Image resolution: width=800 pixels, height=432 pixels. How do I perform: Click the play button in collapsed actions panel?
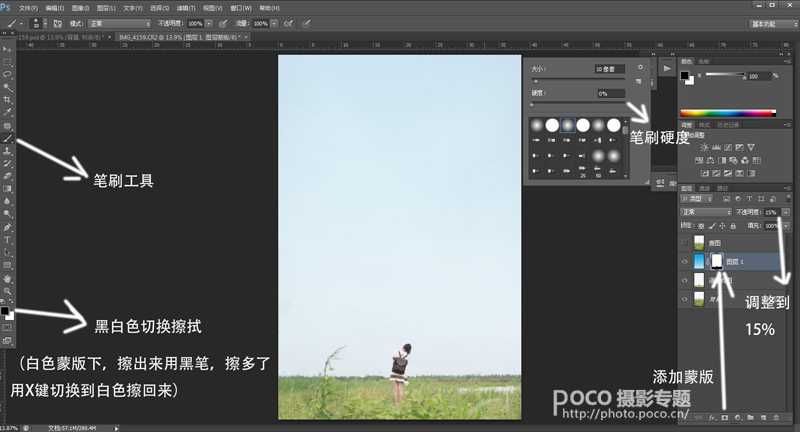(x=667, y=68)
